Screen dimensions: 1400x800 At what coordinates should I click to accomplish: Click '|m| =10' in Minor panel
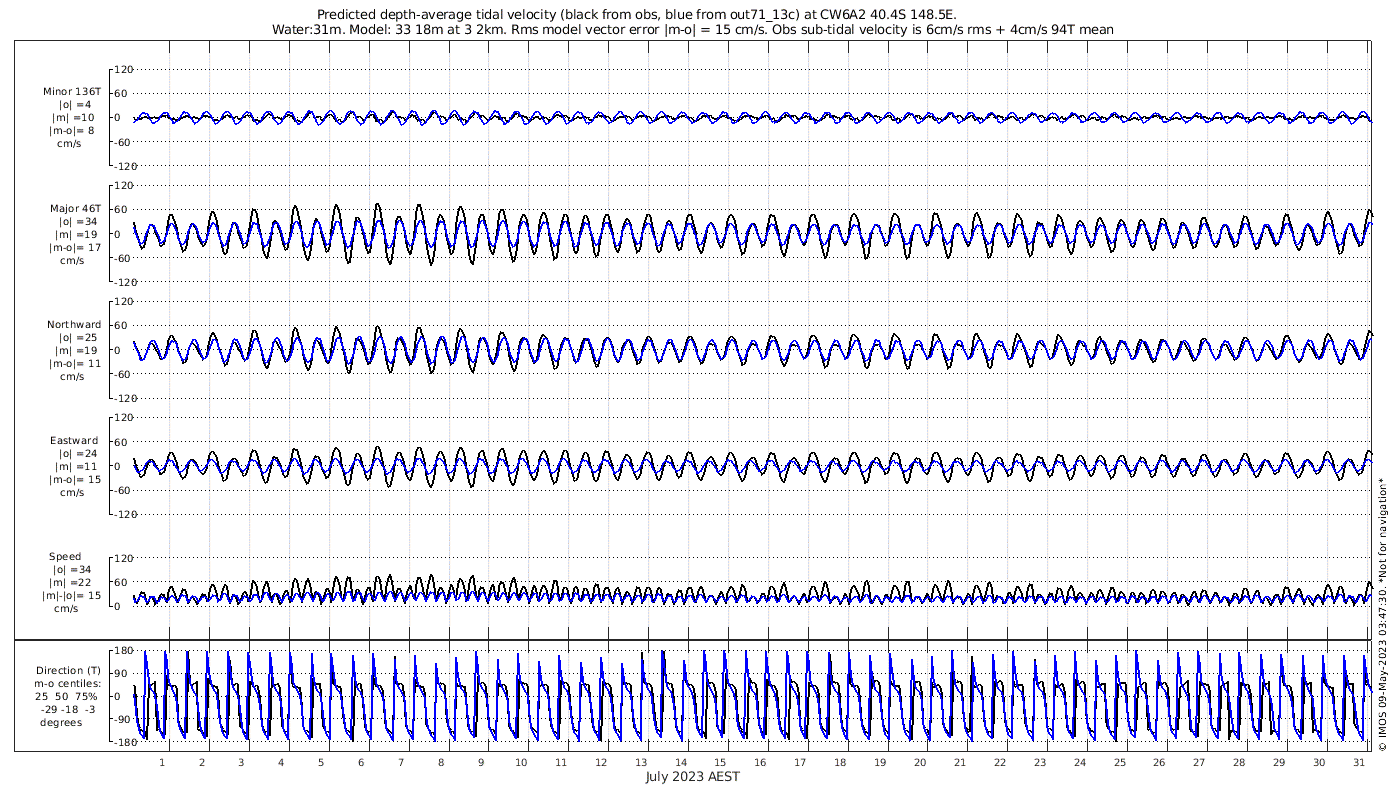(74, 118)
